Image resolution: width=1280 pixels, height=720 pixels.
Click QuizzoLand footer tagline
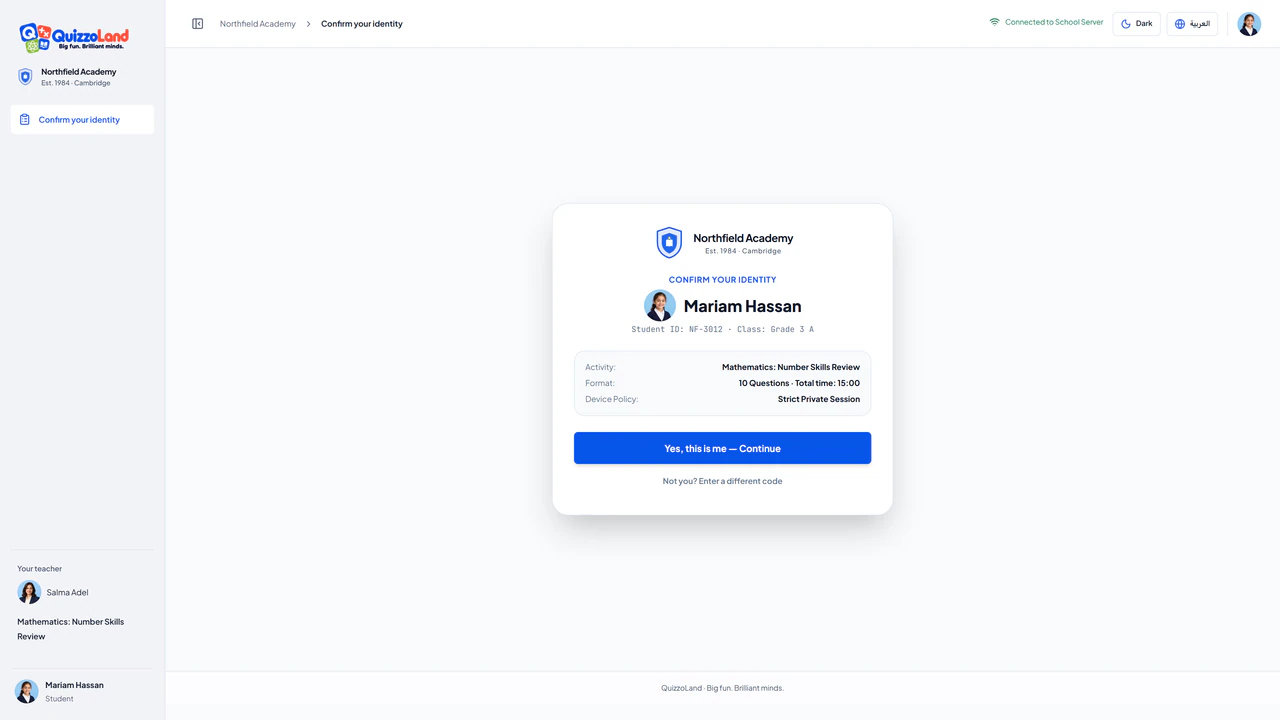pos(722,688)
